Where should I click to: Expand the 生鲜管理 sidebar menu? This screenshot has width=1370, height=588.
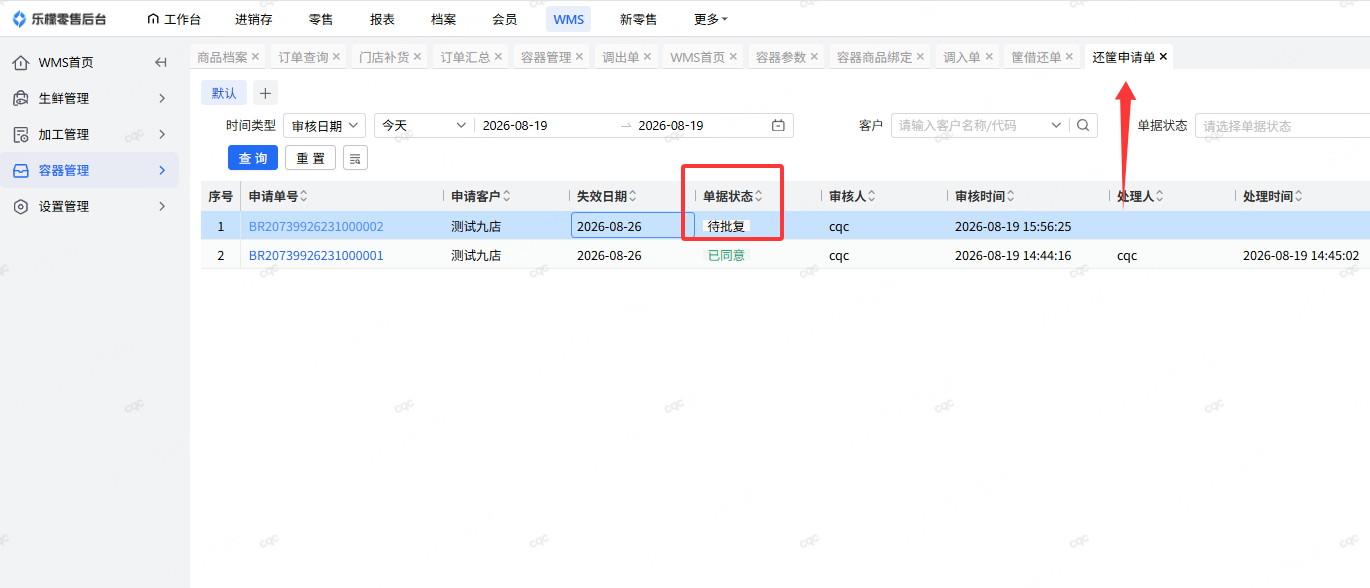162,99
